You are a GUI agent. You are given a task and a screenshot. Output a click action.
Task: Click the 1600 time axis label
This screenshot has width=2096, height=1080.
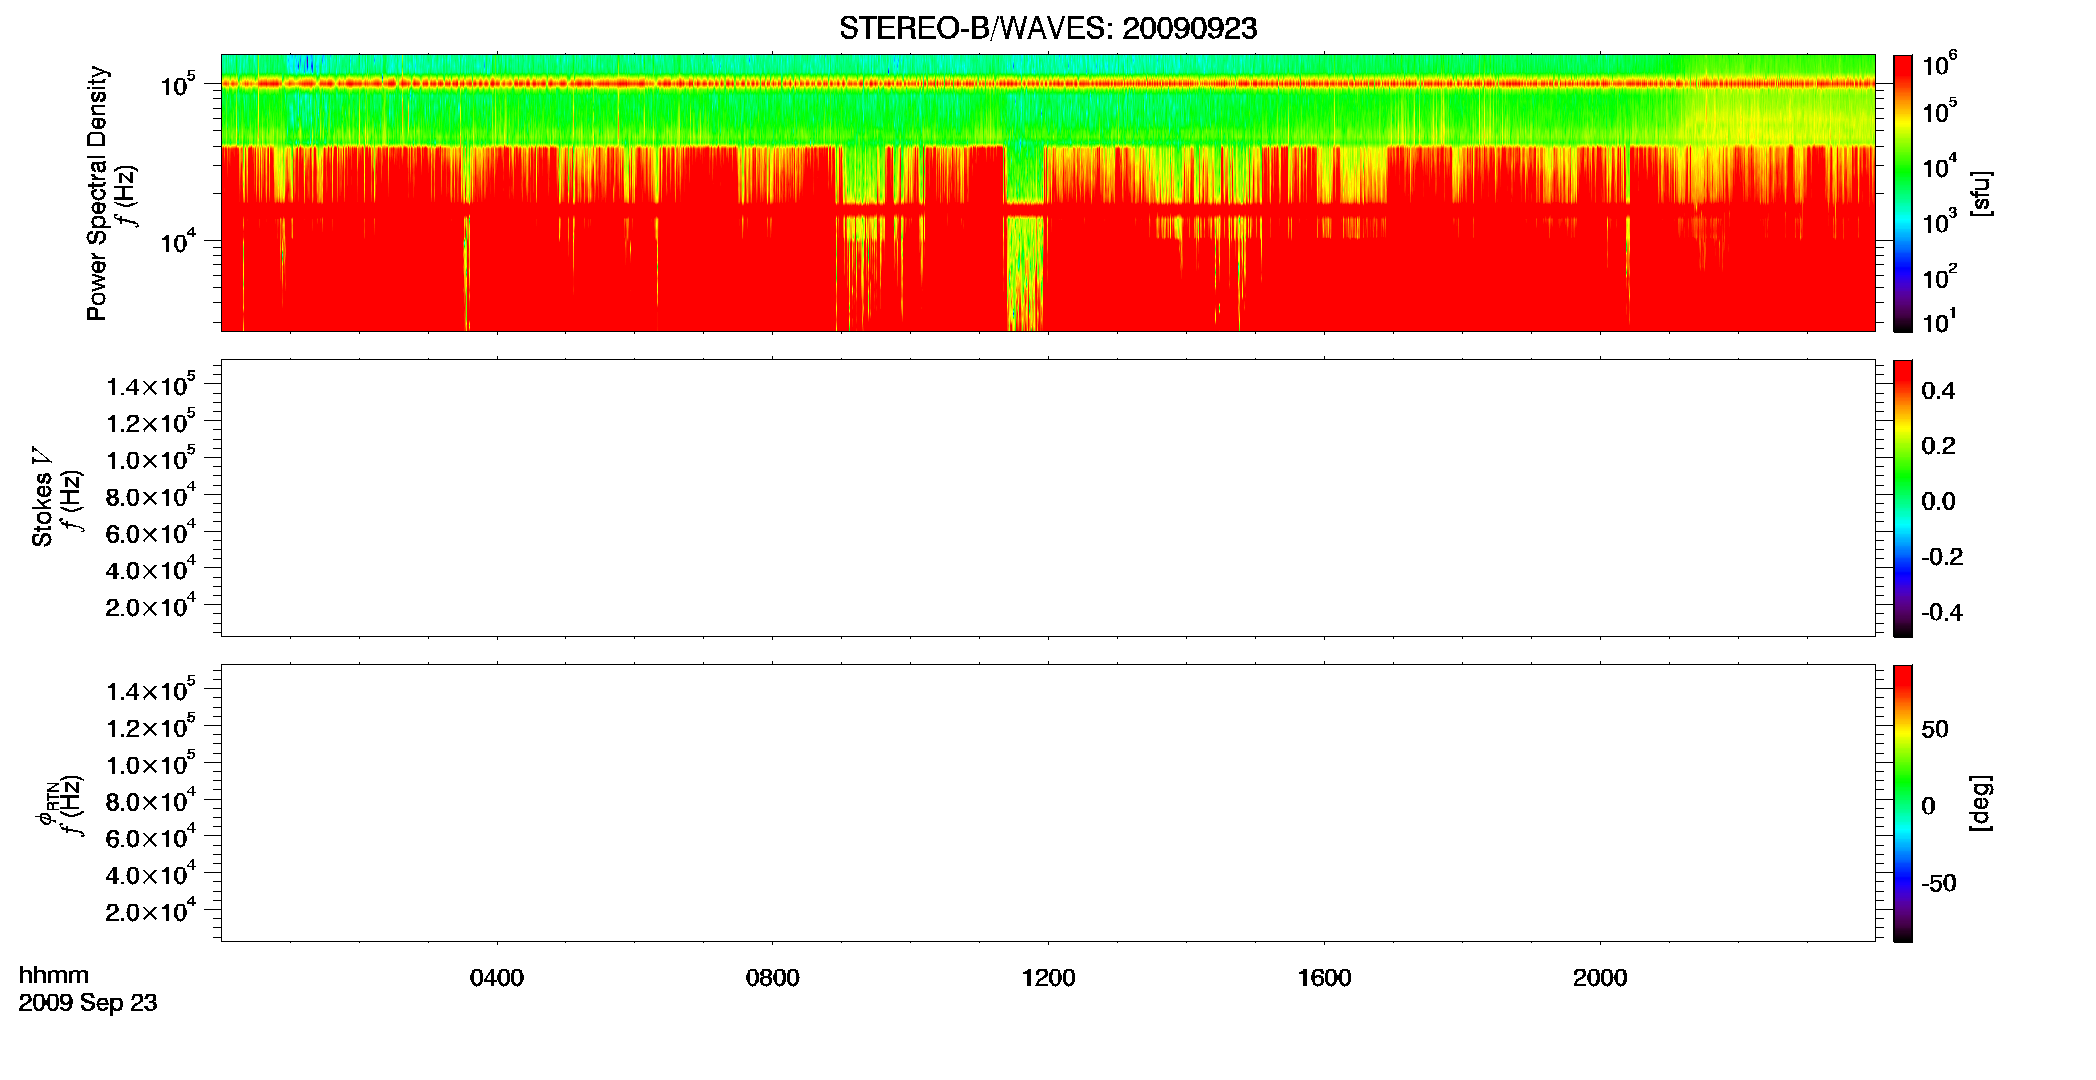[x=1324, y=978]
